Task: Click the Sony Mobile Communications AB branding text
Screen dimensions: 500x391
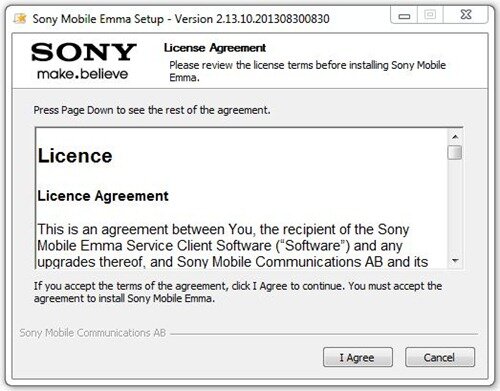Action: [93, 333]
